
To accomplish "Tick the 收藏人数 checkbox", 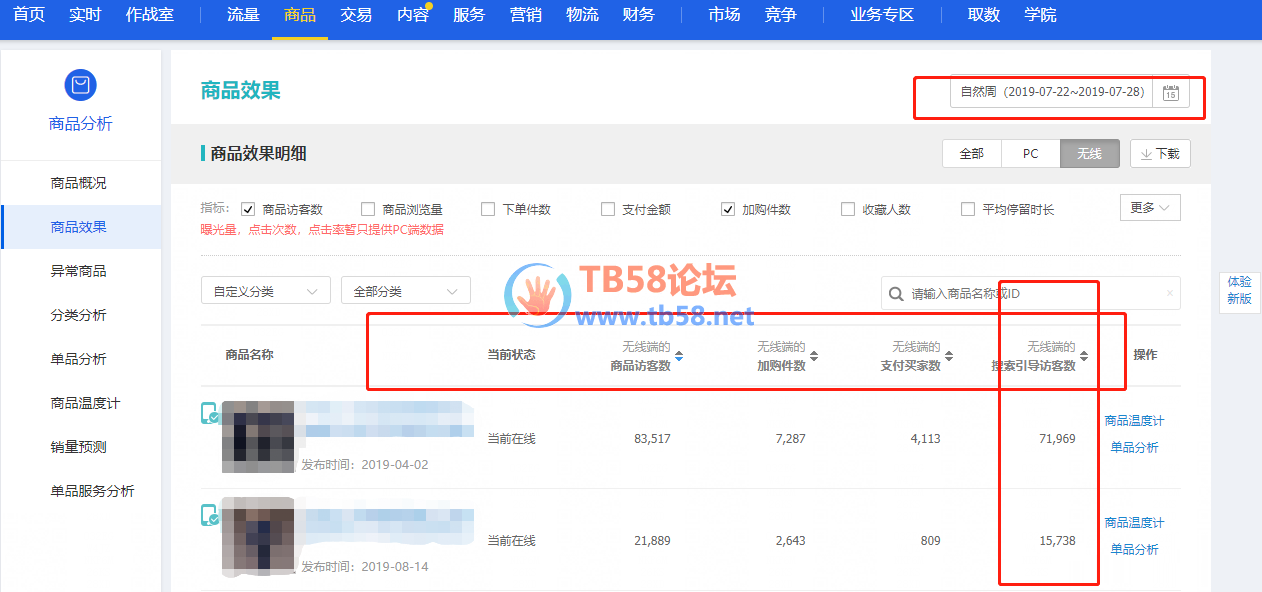I will pos(848,209).
